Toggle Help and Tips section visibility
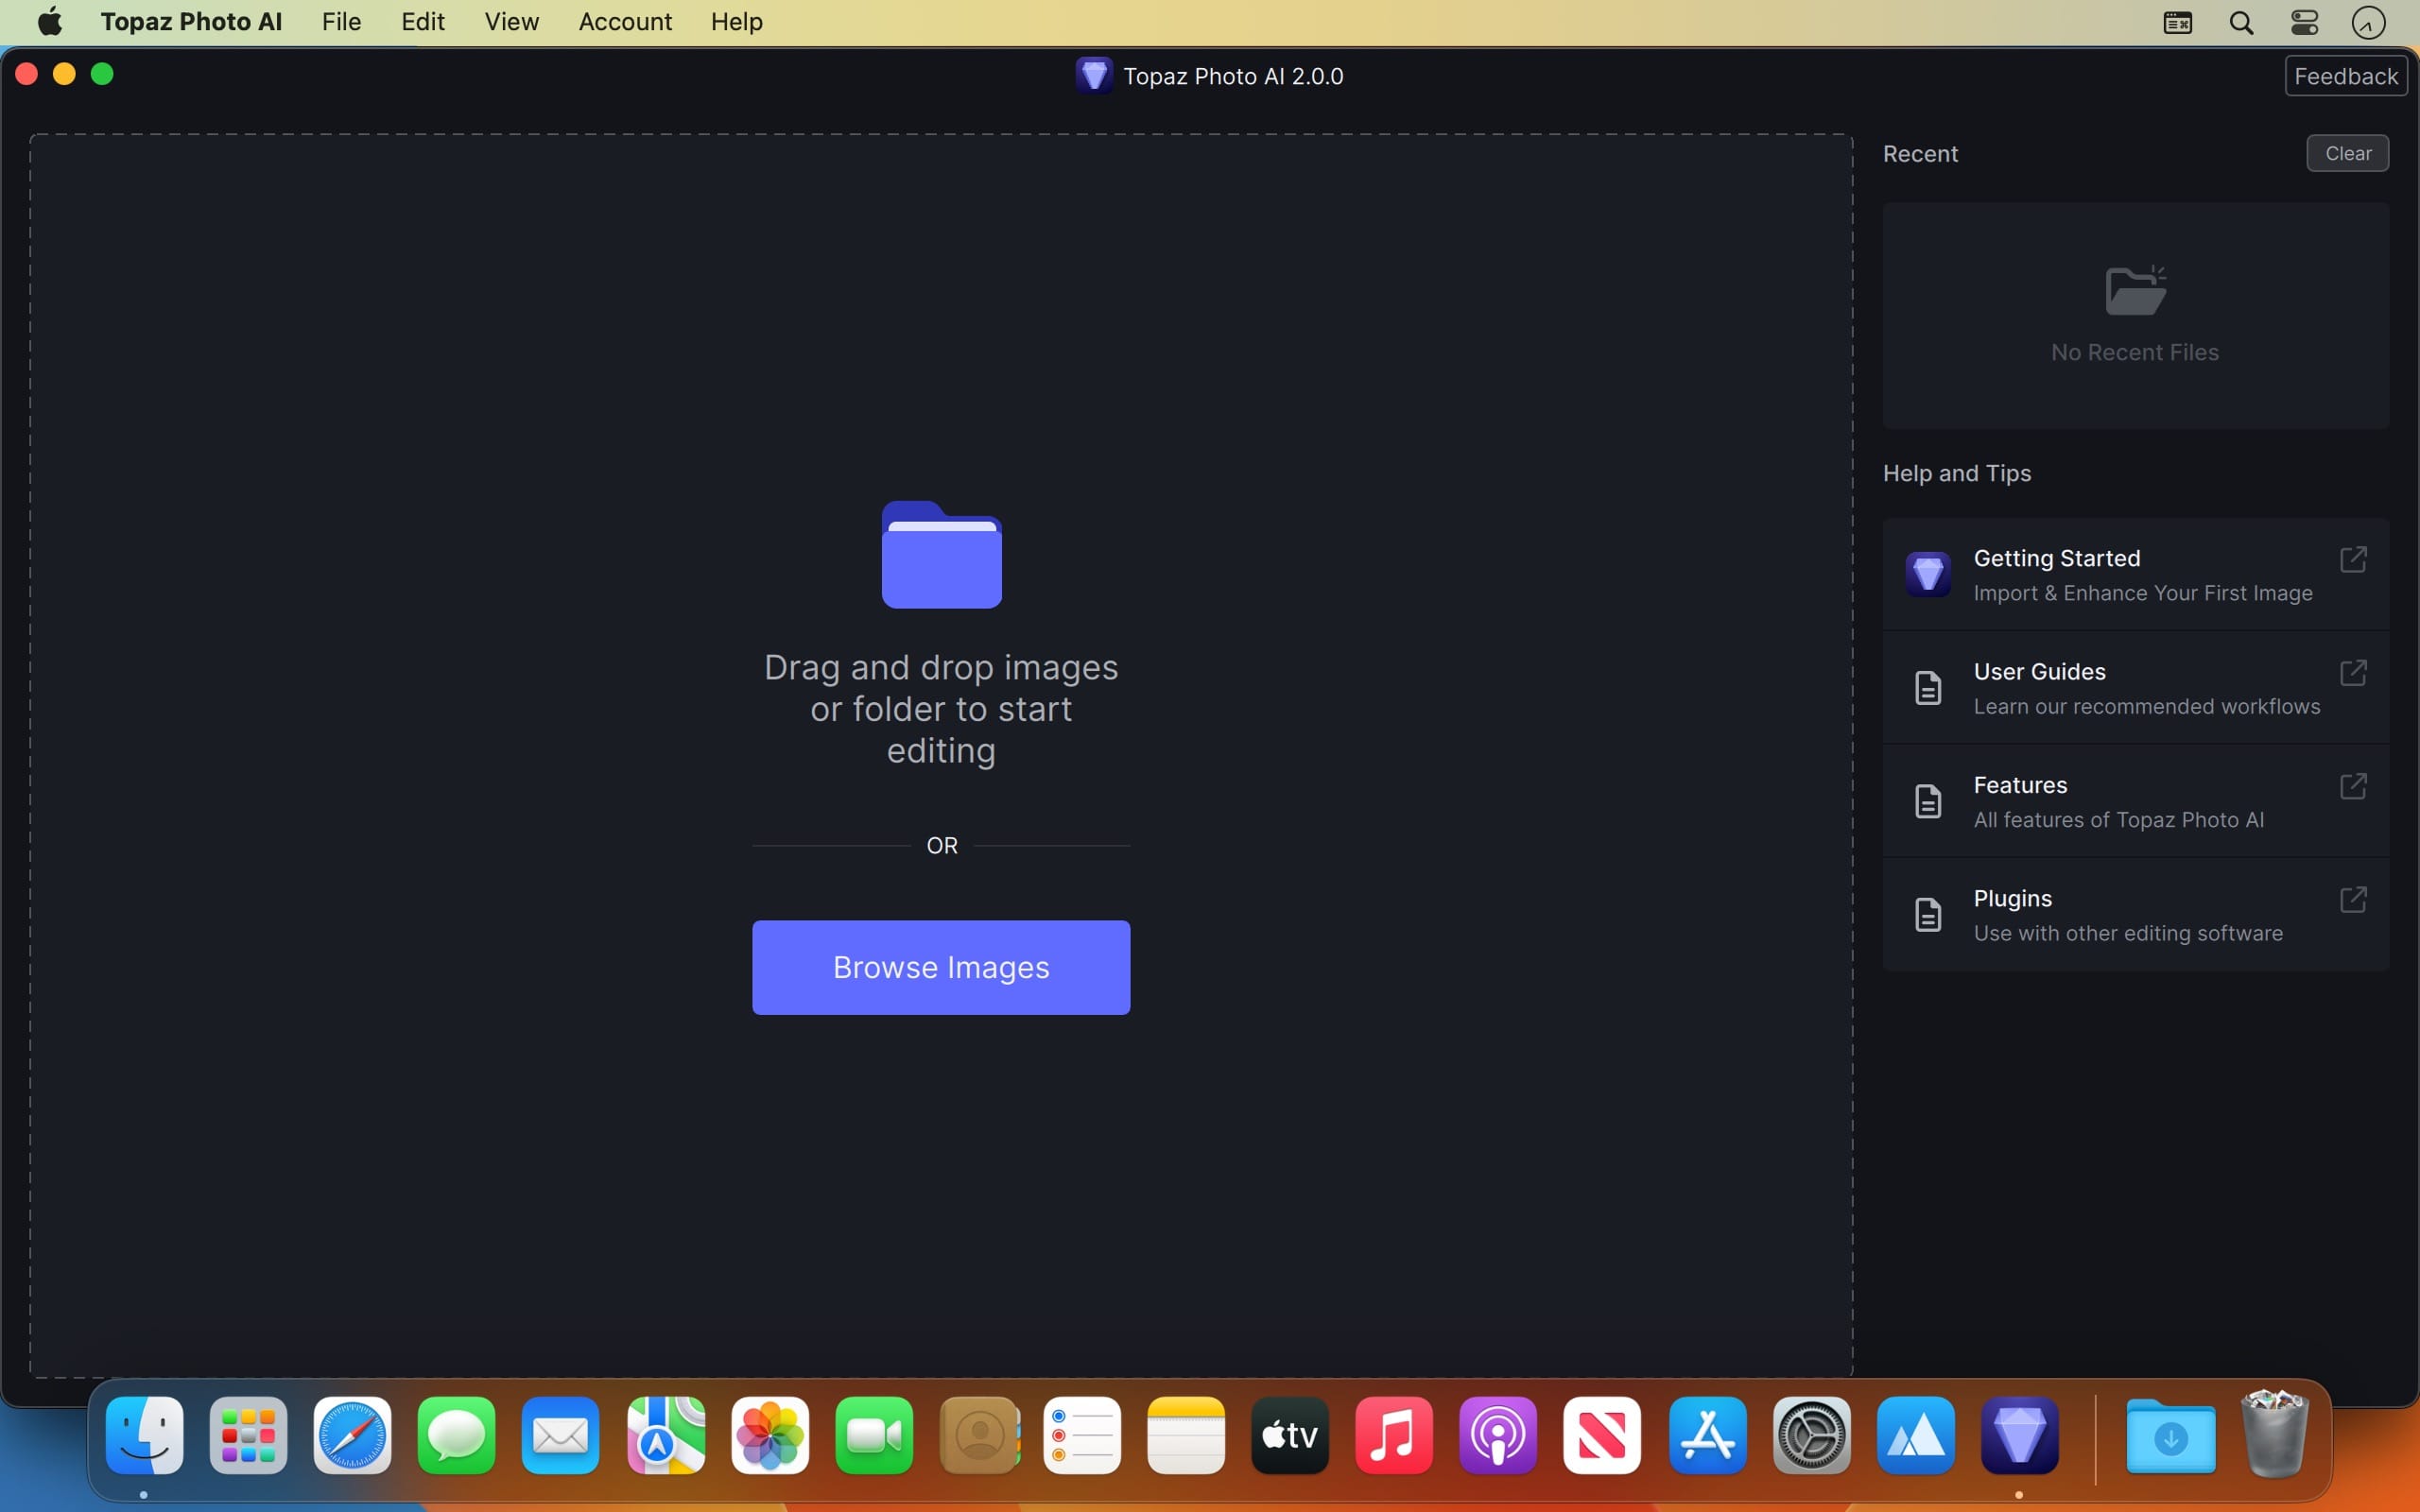Viewport: 2420px width, 1512px height. tap(1955, 472)
